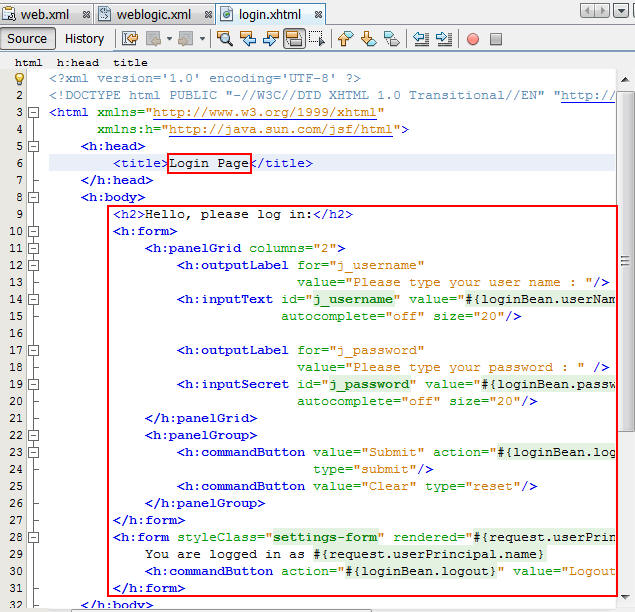Start macro recording with the red circle
Screen dimensions: 635x612
pos(473,39)
